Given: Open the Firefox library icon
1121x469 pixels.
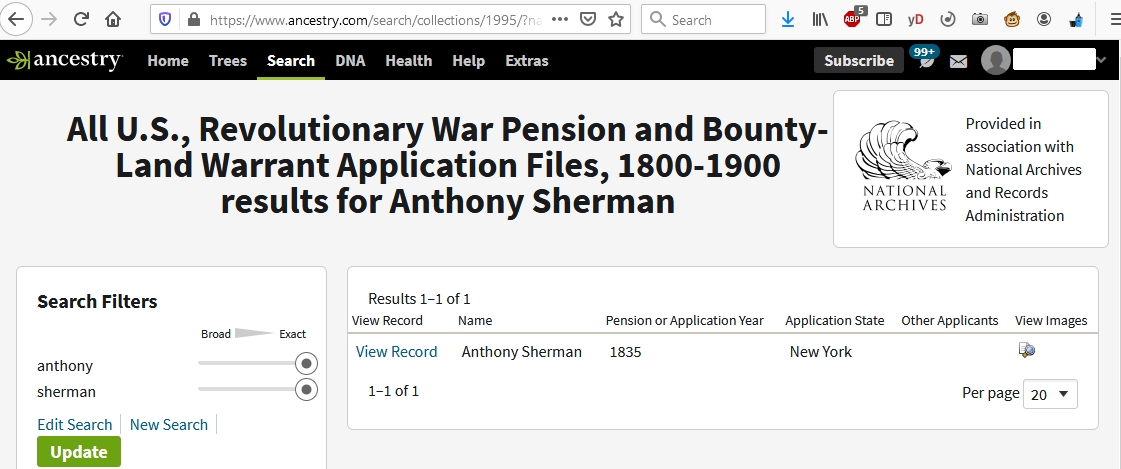Looking at the screenshot, I should tap(820, 19).
